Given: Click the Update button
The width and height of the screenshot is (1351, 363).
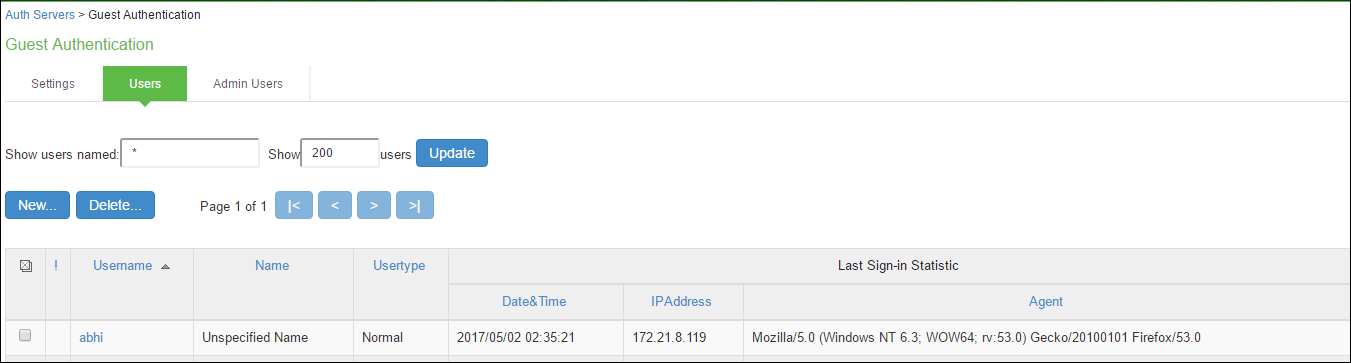Looking at the screenshot, I should (x=452, y=153).
